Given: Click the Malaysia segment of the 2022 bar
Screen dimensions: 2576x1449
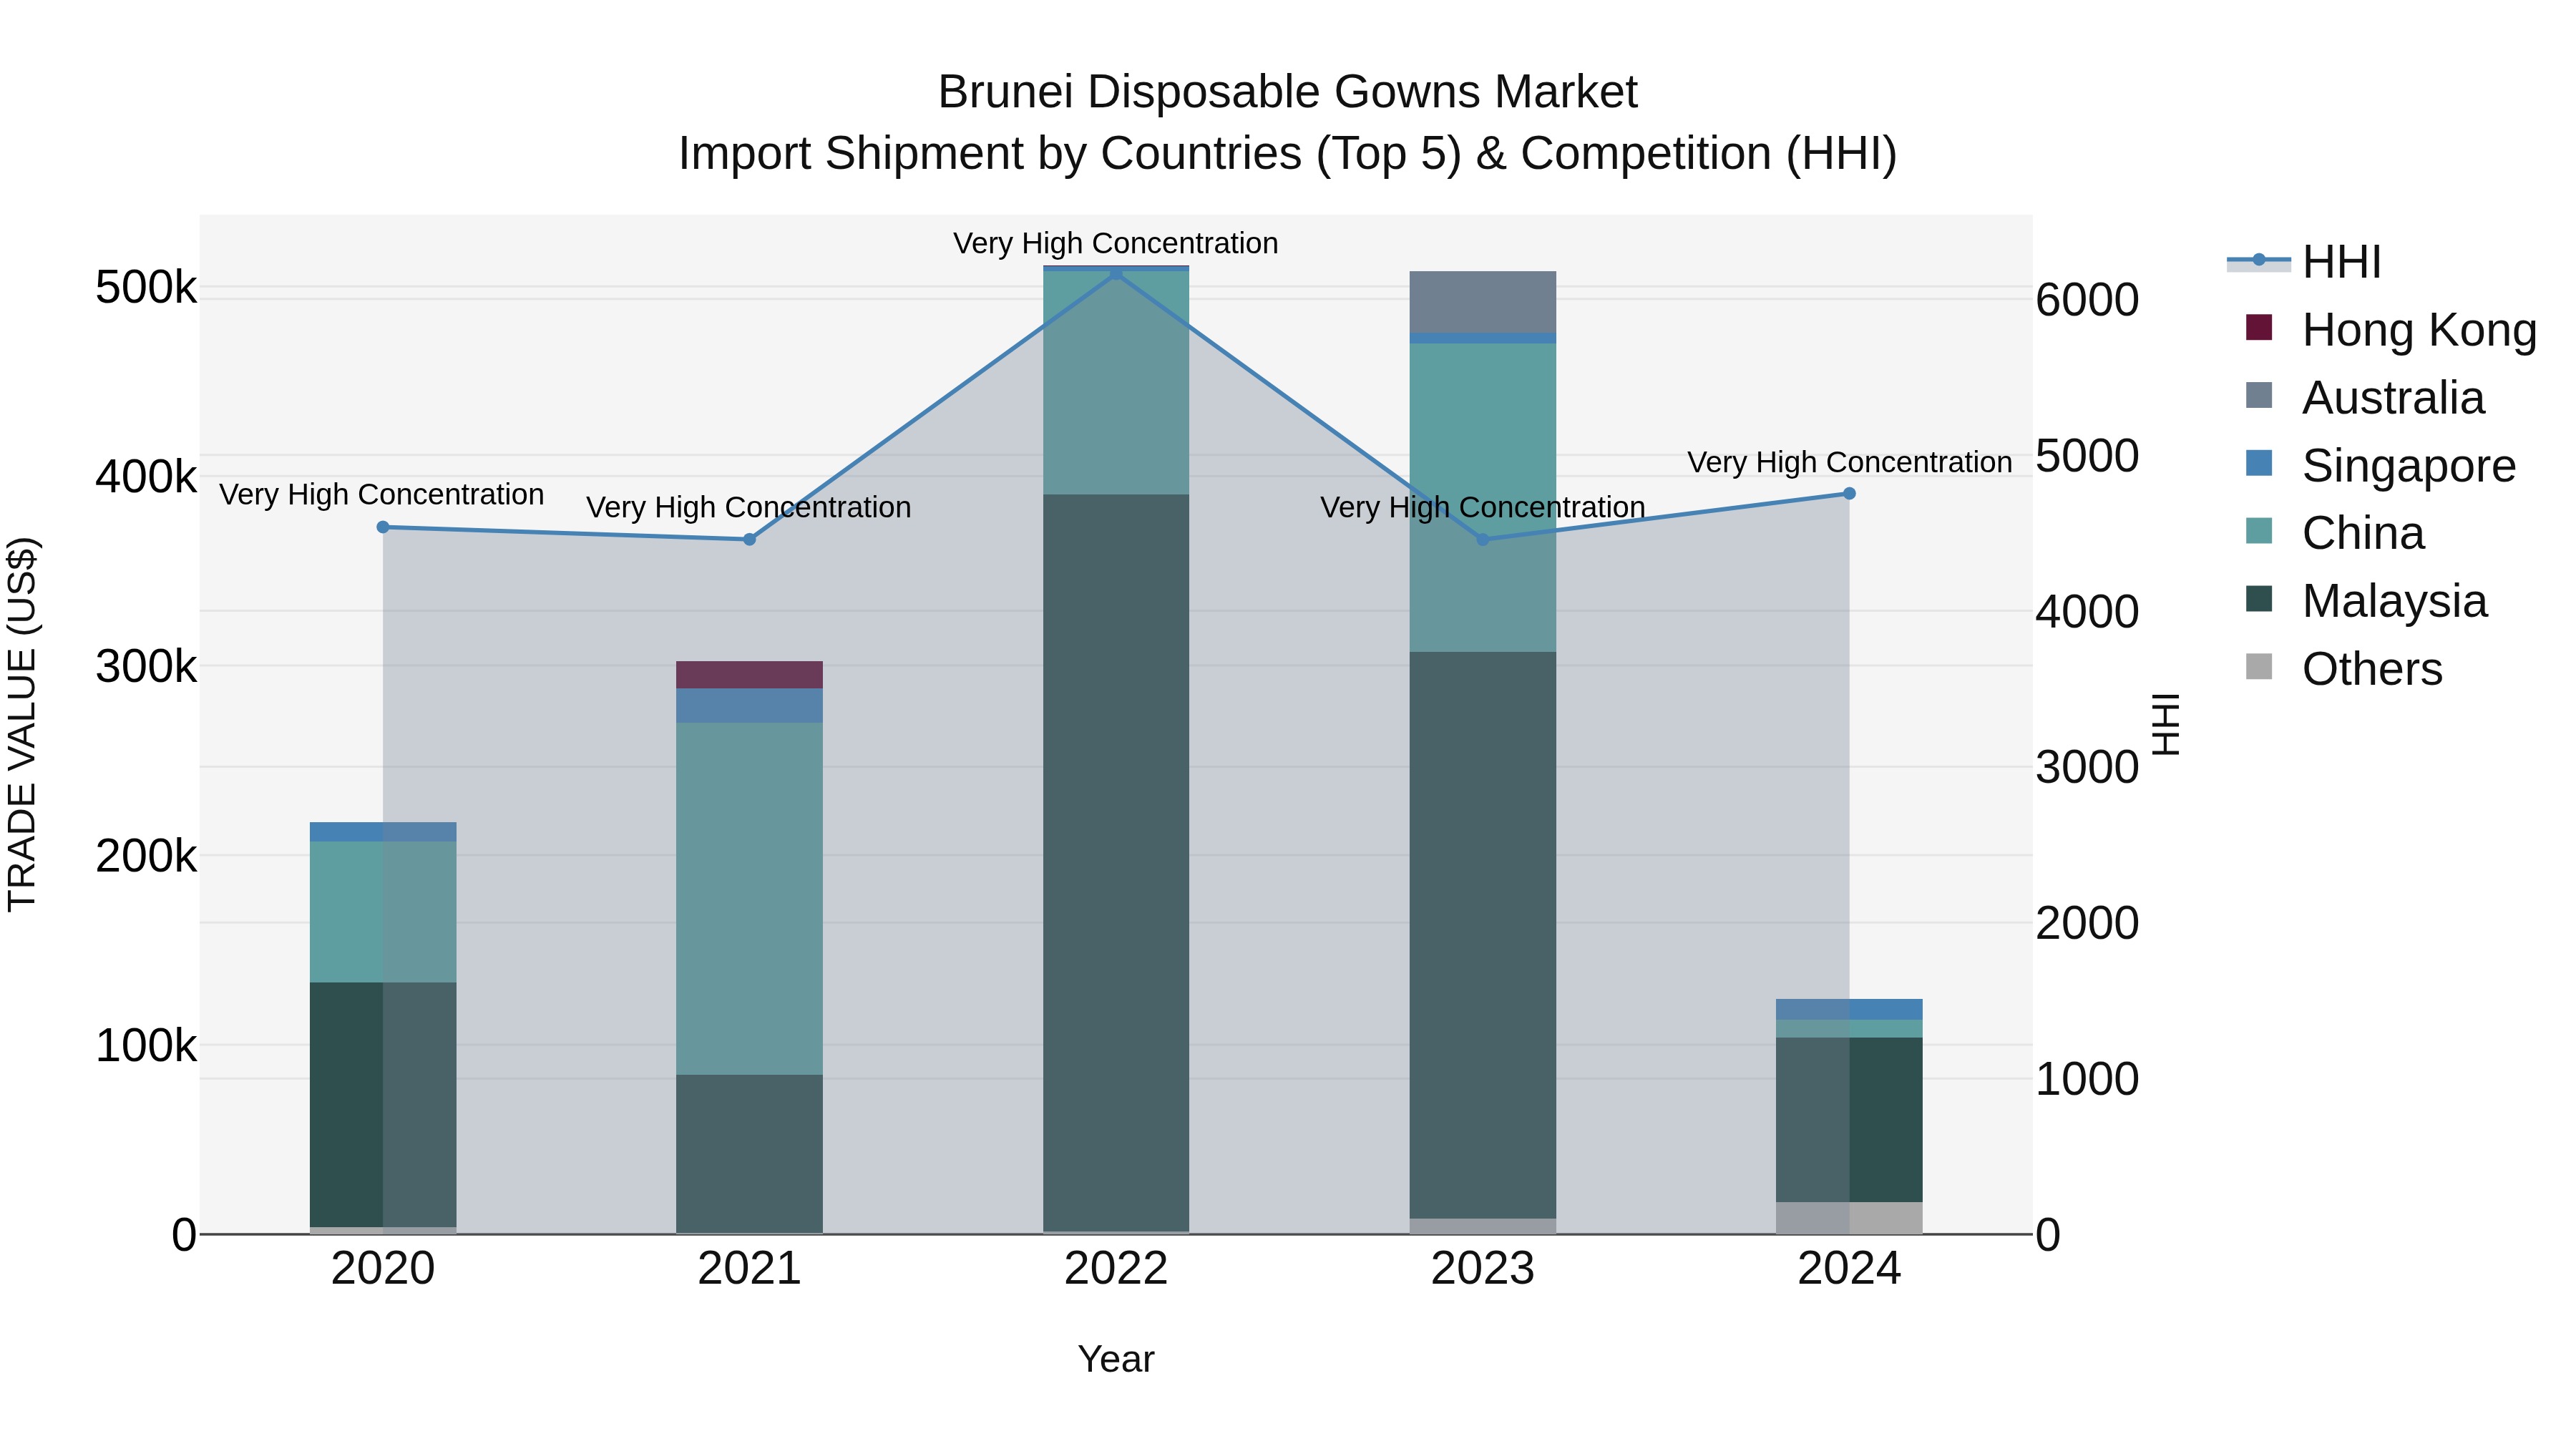Looking at the screenshot, I should 1116,863.
